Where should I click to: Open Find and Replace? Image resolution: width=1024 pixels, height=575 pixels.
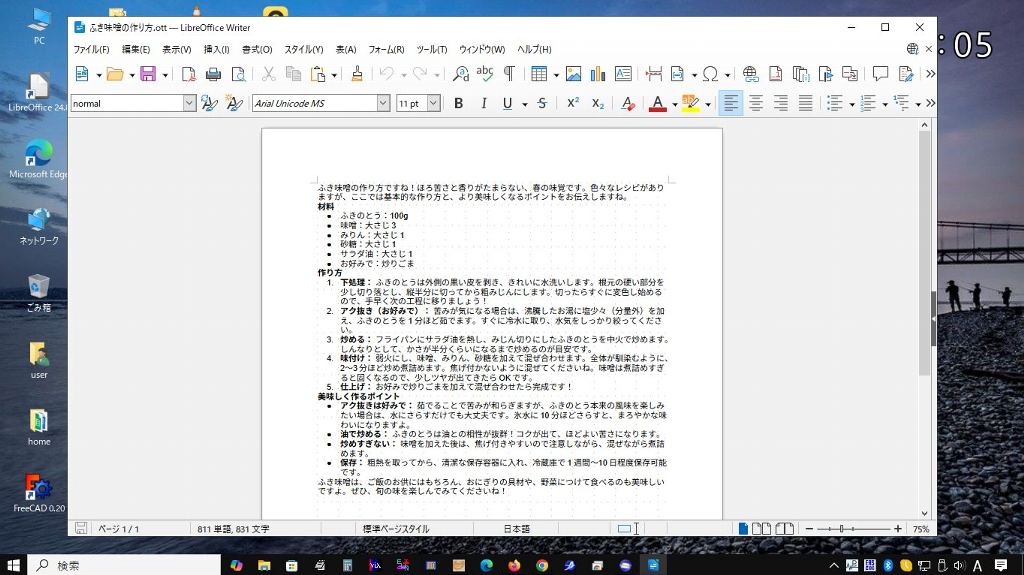(x=461, y=74)
